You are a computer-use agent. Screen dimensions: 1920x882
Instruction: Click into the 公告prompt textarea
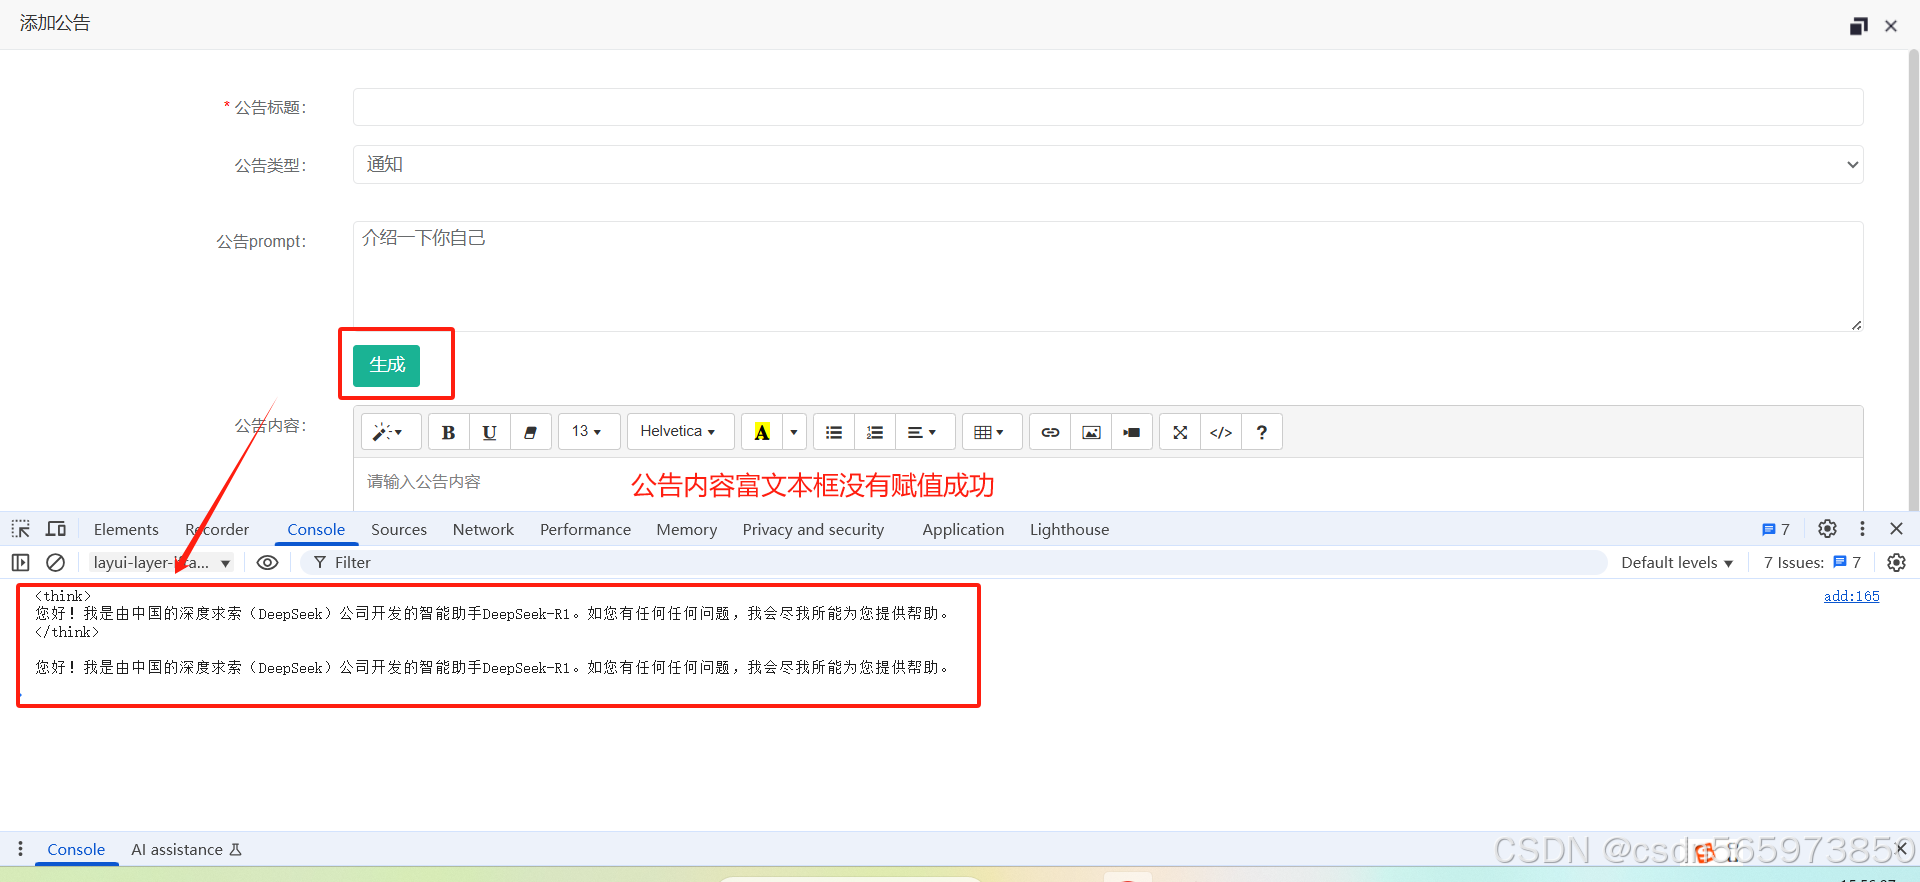(x=1107, y=276)
